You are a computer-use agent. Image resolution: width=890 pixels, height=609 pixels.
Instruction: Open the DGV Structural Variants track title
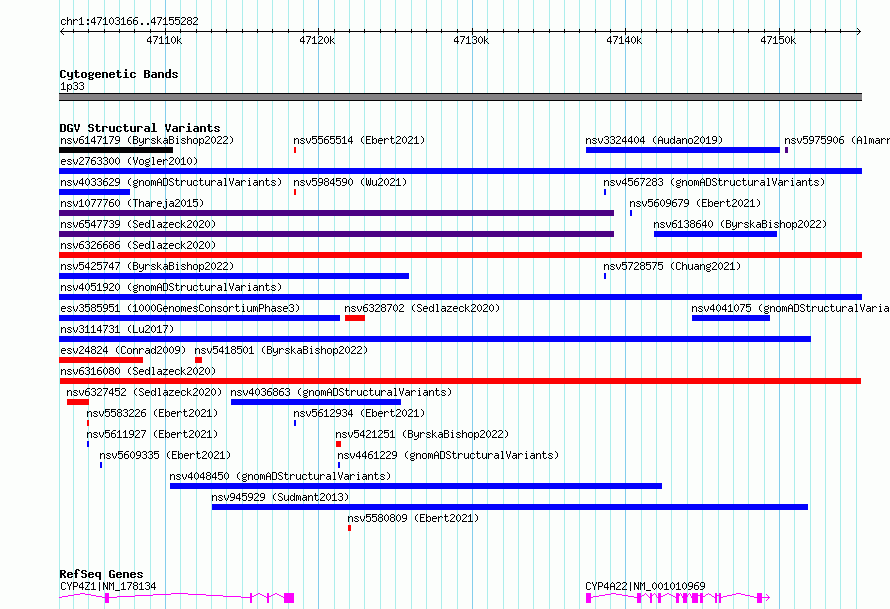(x=140, y=128)
